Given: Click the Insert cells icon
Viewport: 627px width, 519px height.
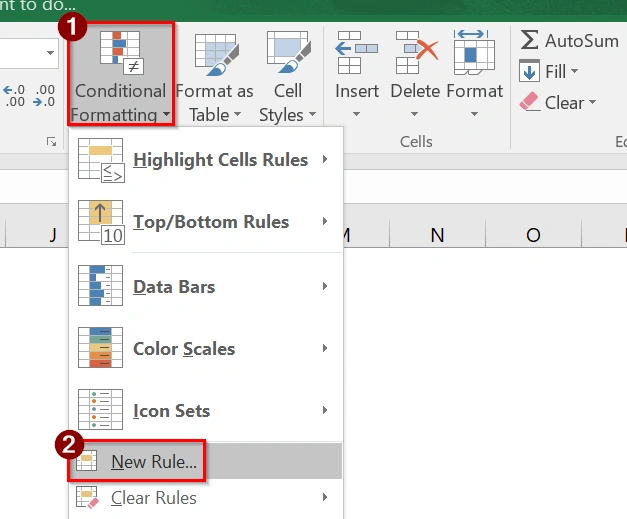Looking at the screenshot, I should (x=357, y=53).
